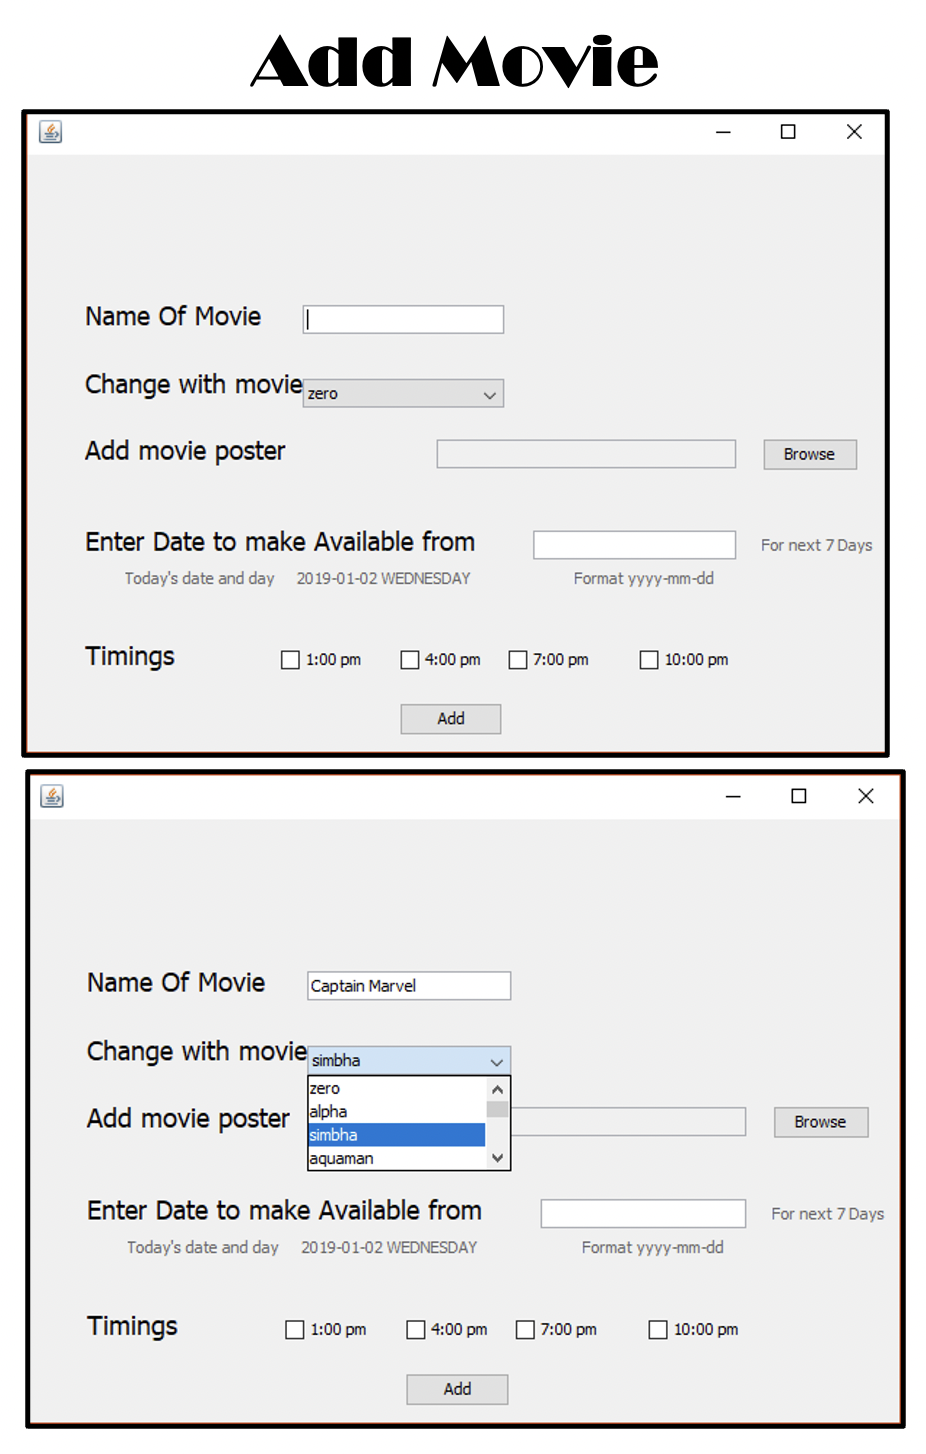Click the scrollbar track in the dropdown list

click(x=497, y=1125)
